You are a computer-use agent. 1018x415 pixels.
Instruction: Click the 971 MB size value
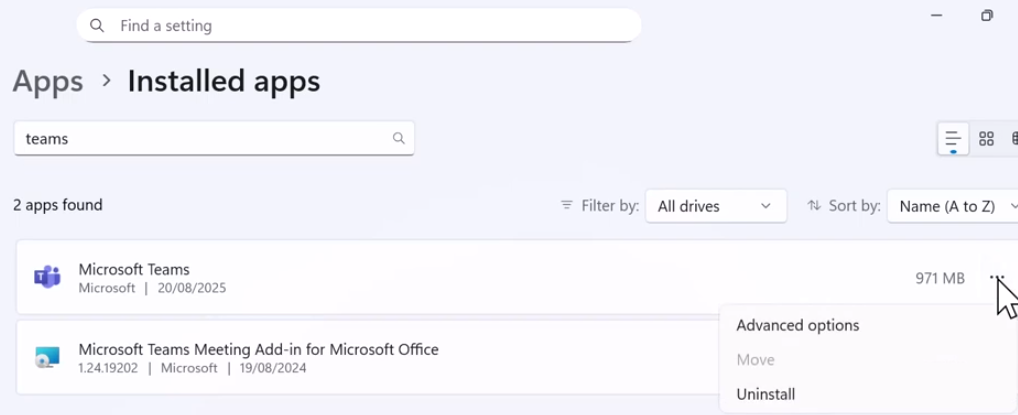(940, 278)
